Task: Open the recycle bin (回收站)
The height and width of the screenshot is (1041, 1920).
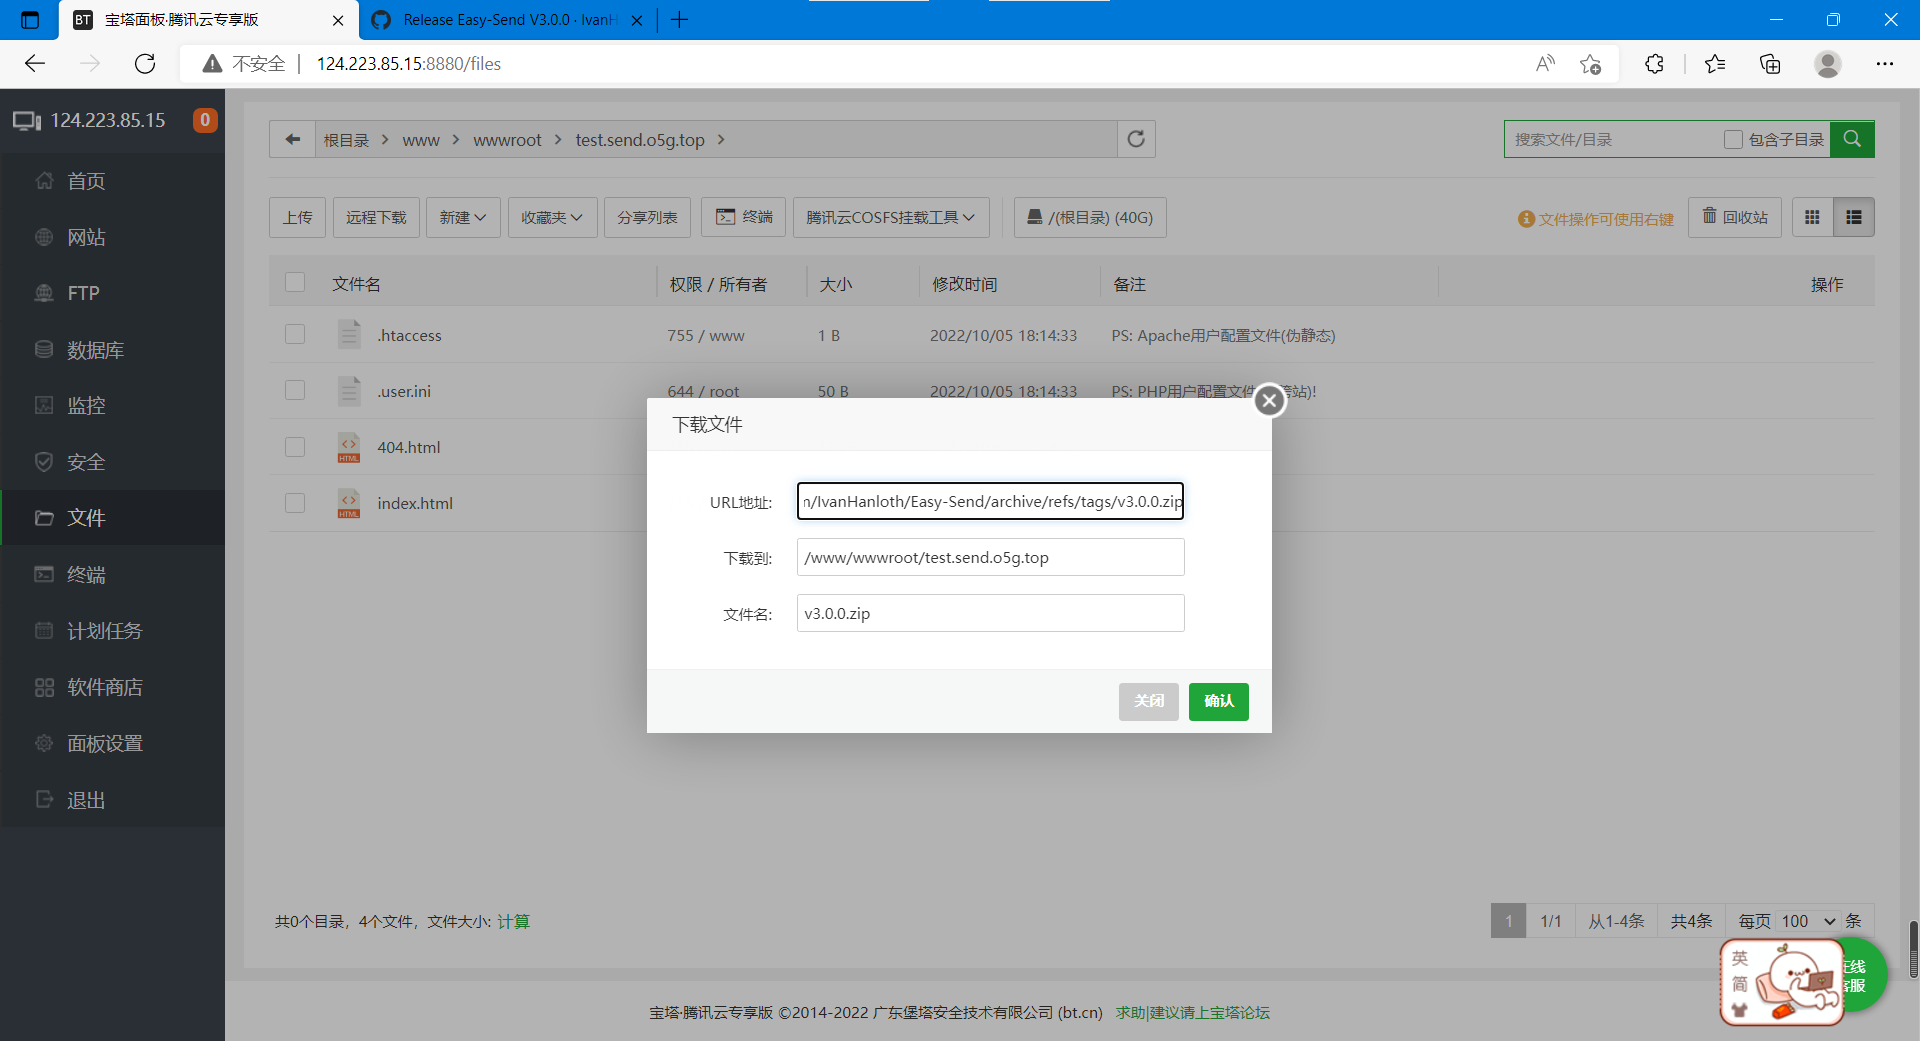Action: point(1735,217)
